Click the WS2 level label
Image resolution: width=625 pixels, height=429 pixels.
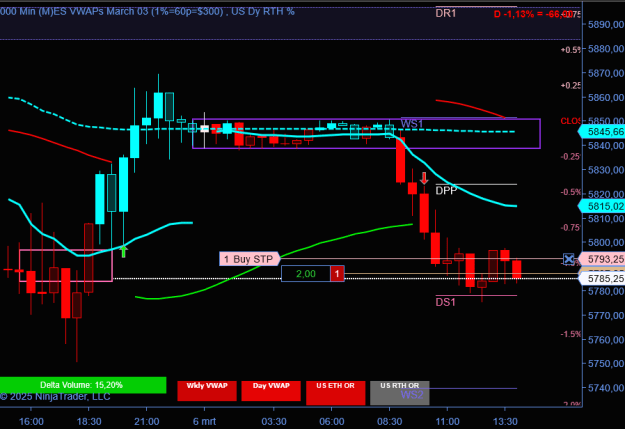[x=412, y=395]
